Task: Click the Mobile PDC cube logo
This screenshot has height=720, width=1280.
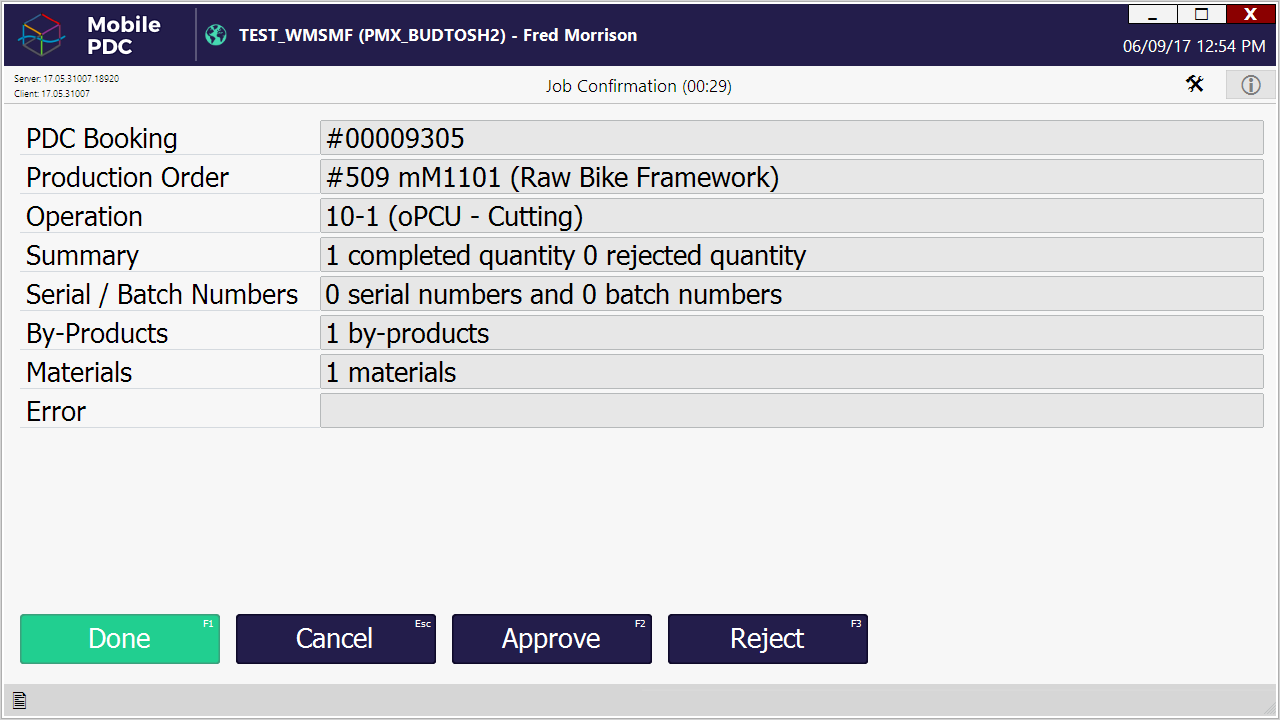Action: [42, 35]
